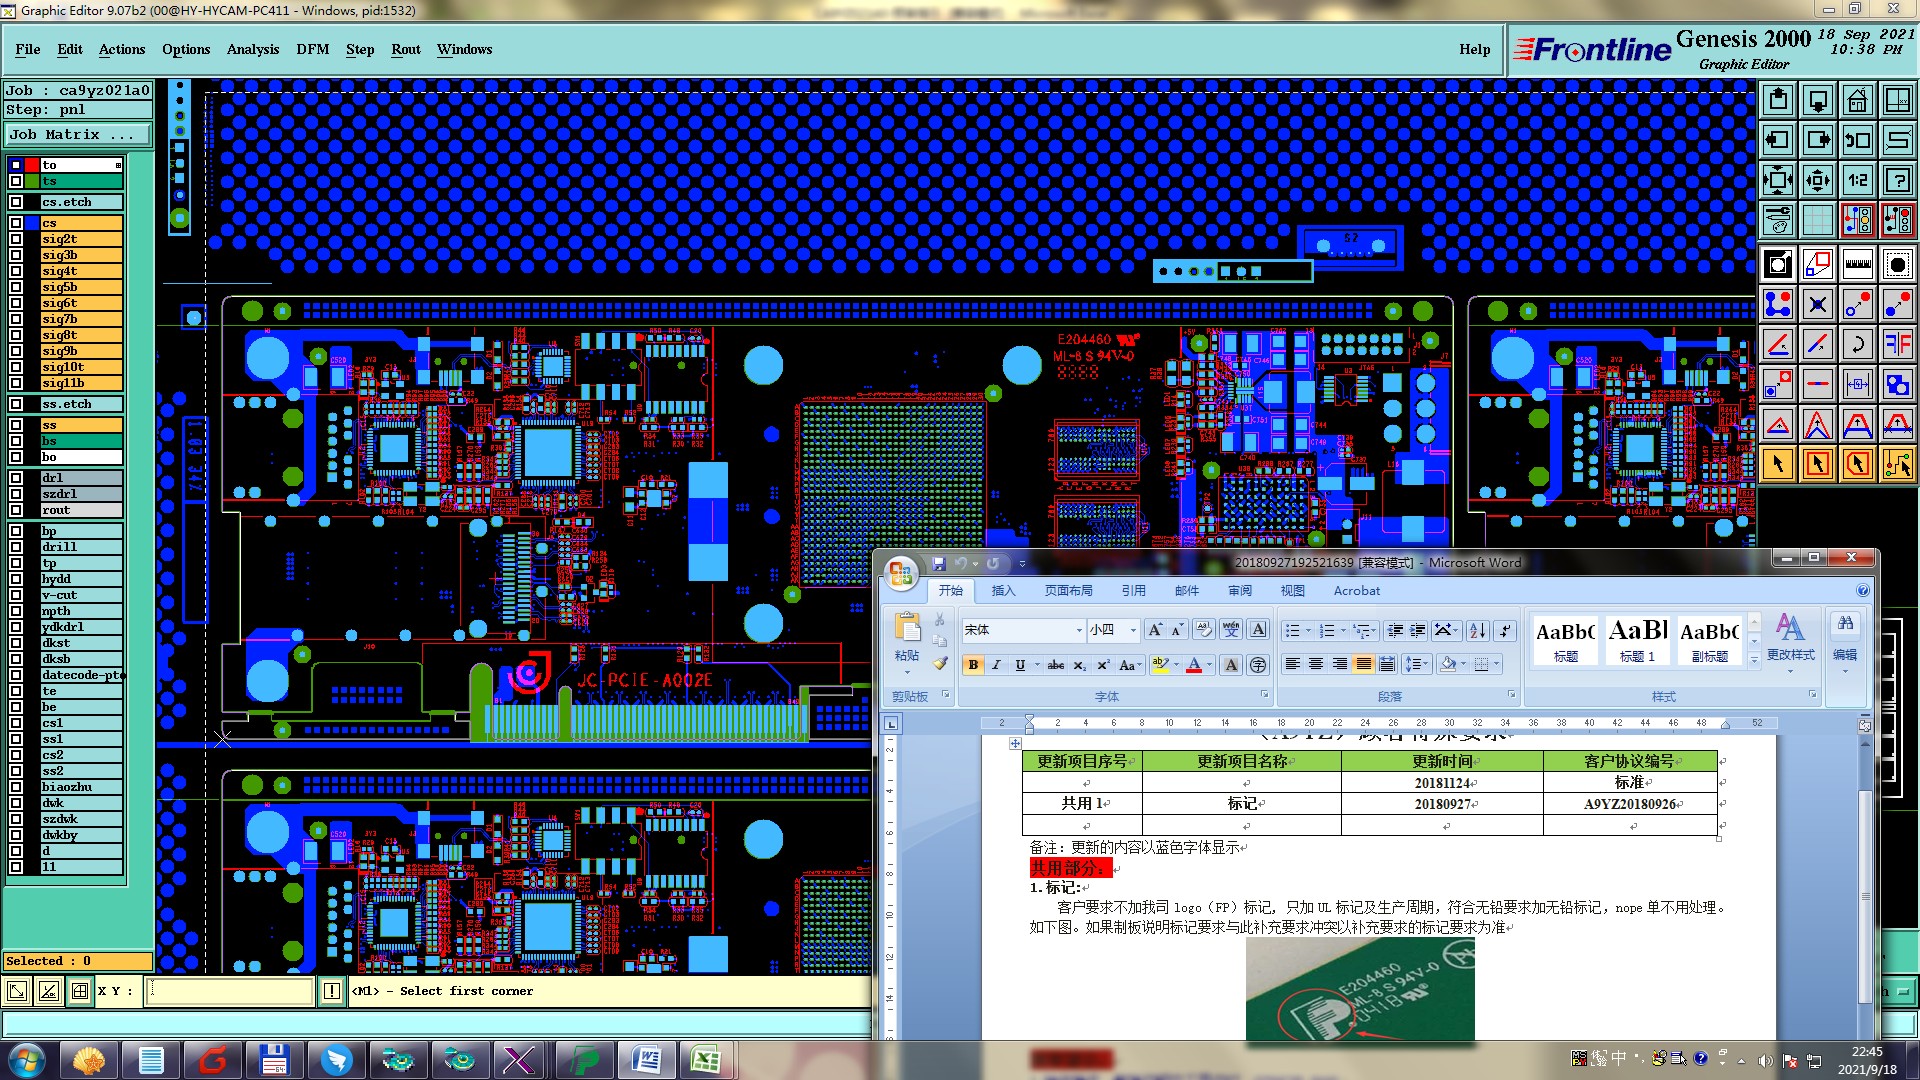The image size is (1920, 1080).
Task: Click the blue color swatch of layer cs
Action: 32,223
